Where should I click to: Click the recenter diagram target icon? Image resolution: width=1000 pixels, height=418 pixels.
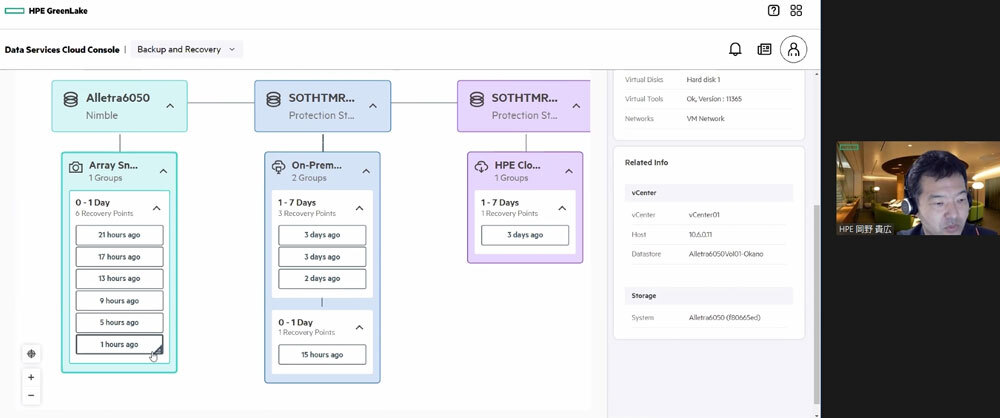tap(31, 353)
